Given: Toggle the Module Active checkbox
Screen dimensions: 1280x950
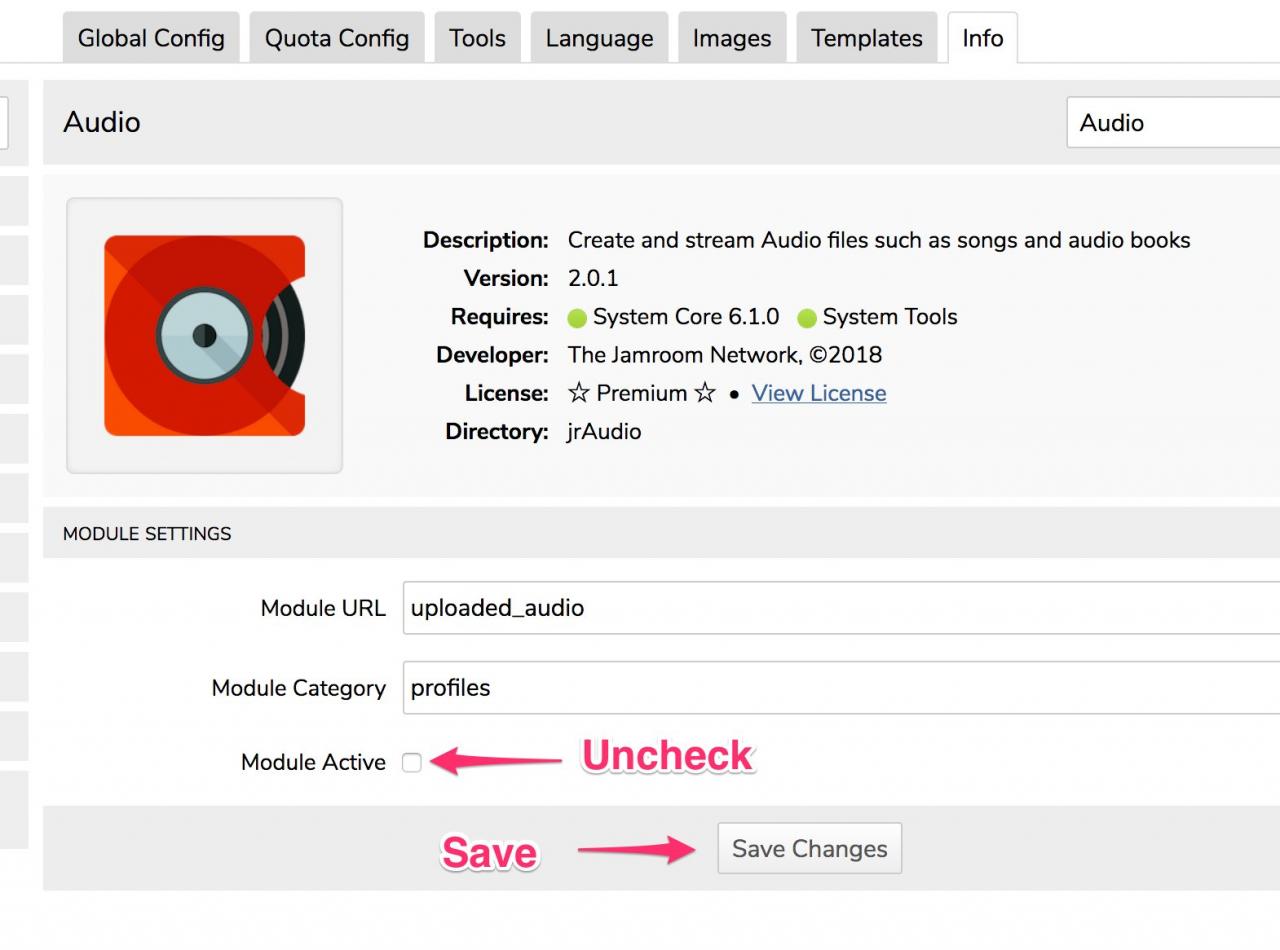Looking at the screenshot, I should click(412, 762).
